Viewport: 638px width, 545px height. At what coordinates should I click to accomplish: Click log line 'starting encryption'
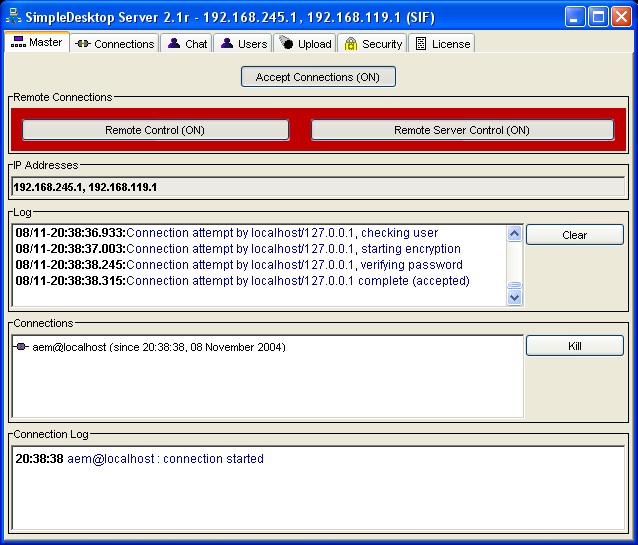coord(238,249)
